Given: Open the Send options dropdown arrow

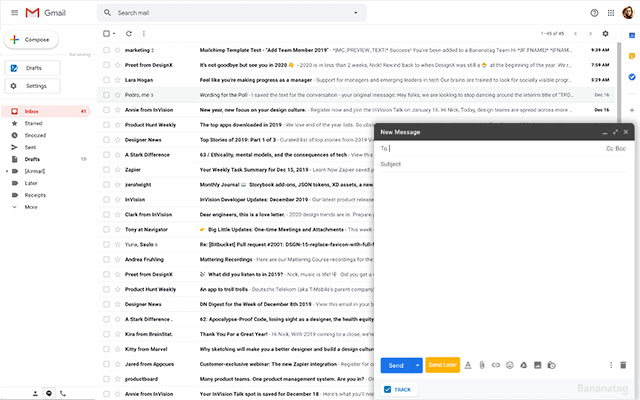Looking at the screenshot, I should 417,365.
